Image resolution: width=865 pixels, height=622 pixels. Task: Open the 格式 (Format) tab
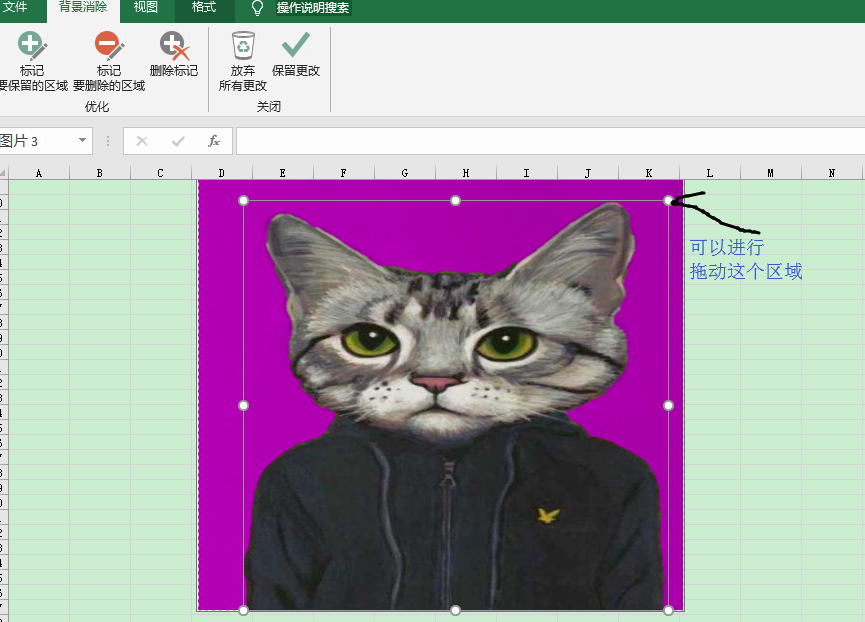point(204,7)
